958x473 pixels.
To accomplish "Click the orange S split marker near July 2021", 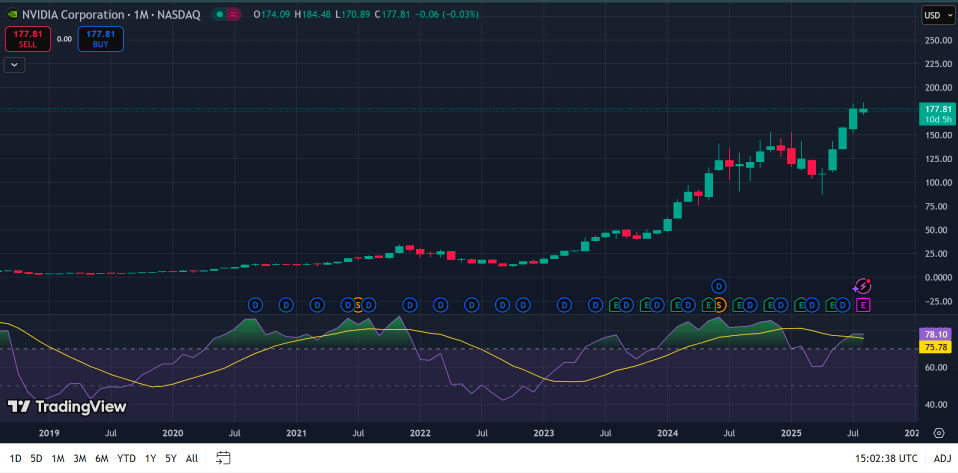I will click(358, 304).
